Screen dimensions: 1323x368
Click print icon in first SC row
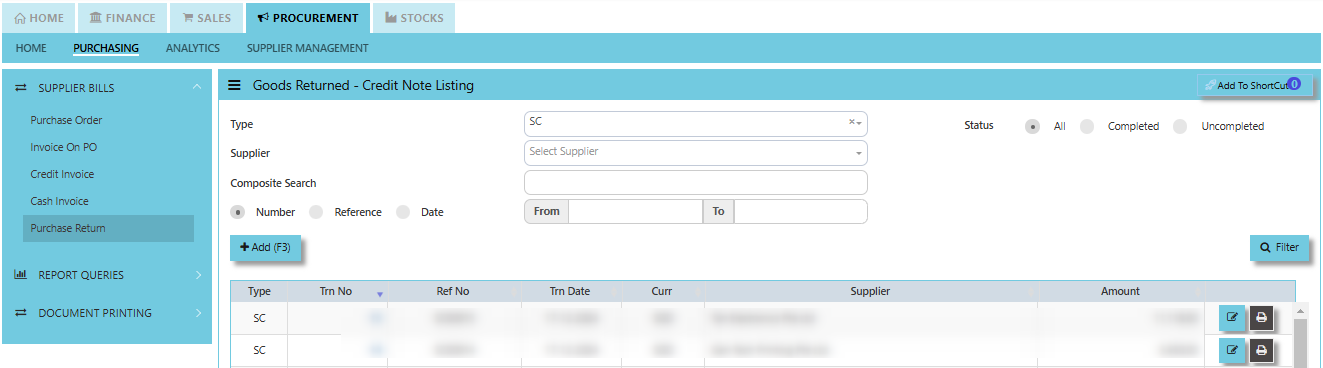tap(1261, 318)
